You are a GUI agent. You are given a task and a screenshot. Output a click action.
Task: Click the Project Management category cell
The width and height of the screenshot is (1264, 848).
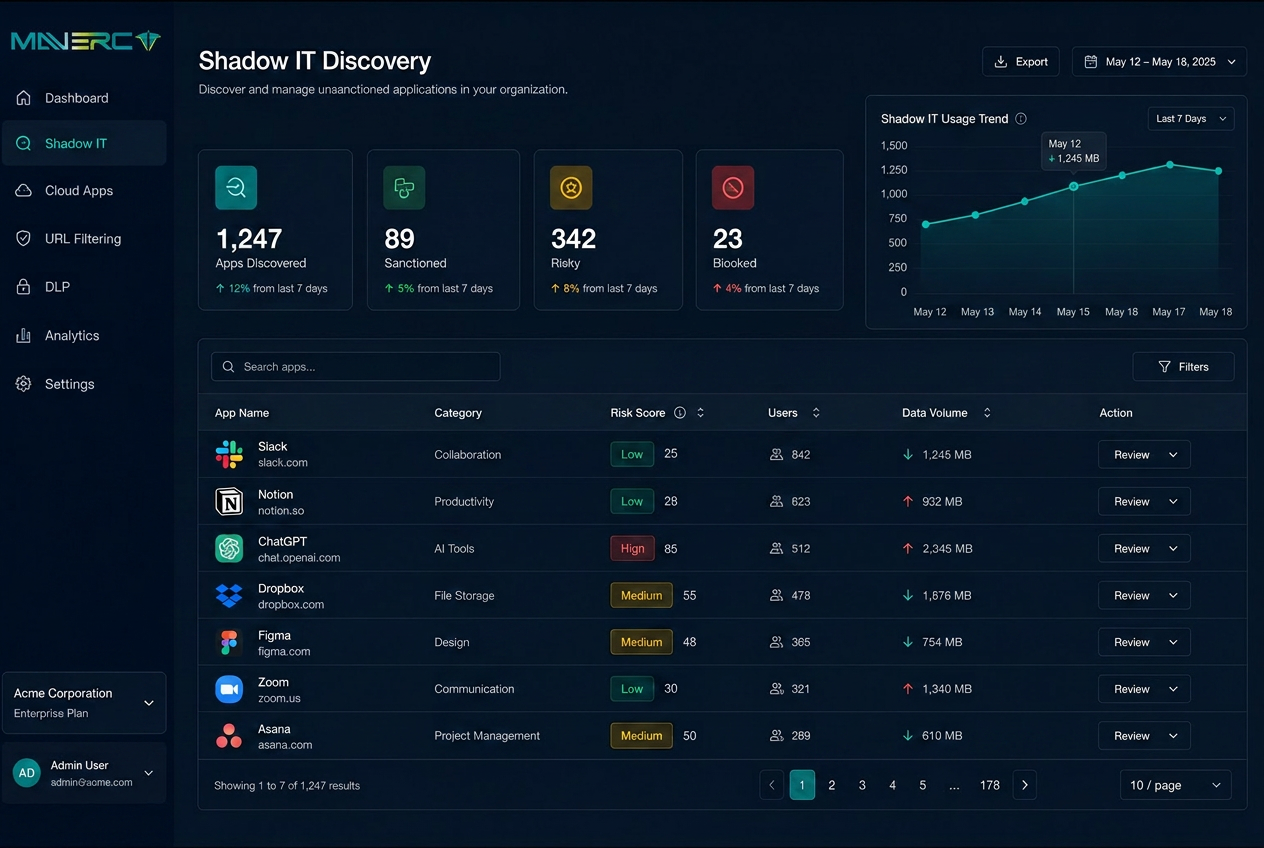pos(487,736)
